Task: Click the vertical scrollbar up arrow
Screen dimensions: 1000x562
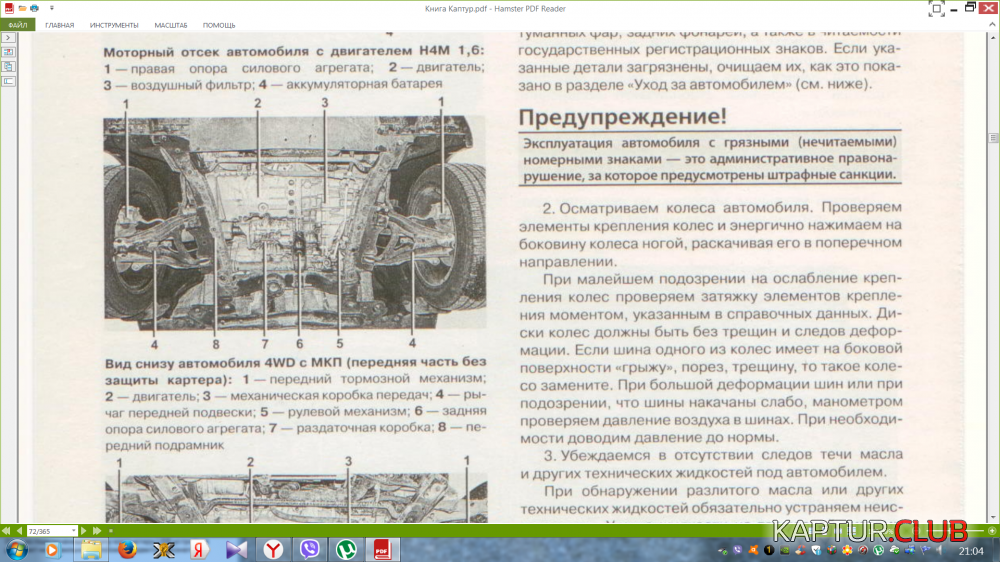Action: [x=993, y=37]
